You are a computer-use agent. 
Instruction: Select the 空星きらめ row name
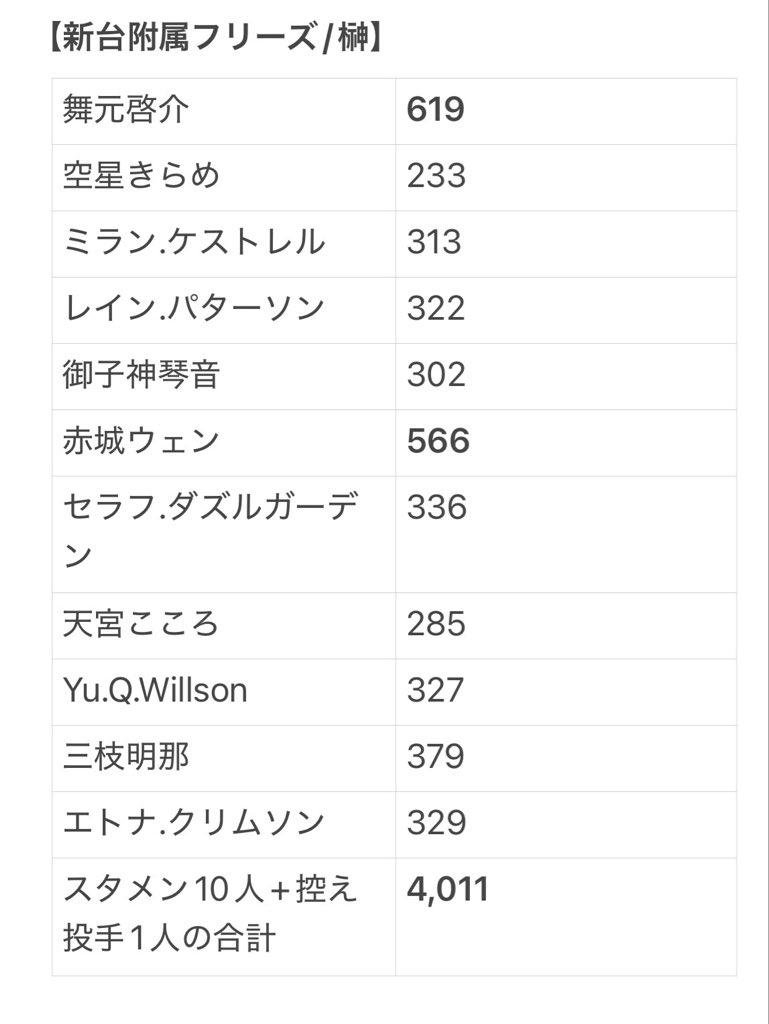[141, 176]
